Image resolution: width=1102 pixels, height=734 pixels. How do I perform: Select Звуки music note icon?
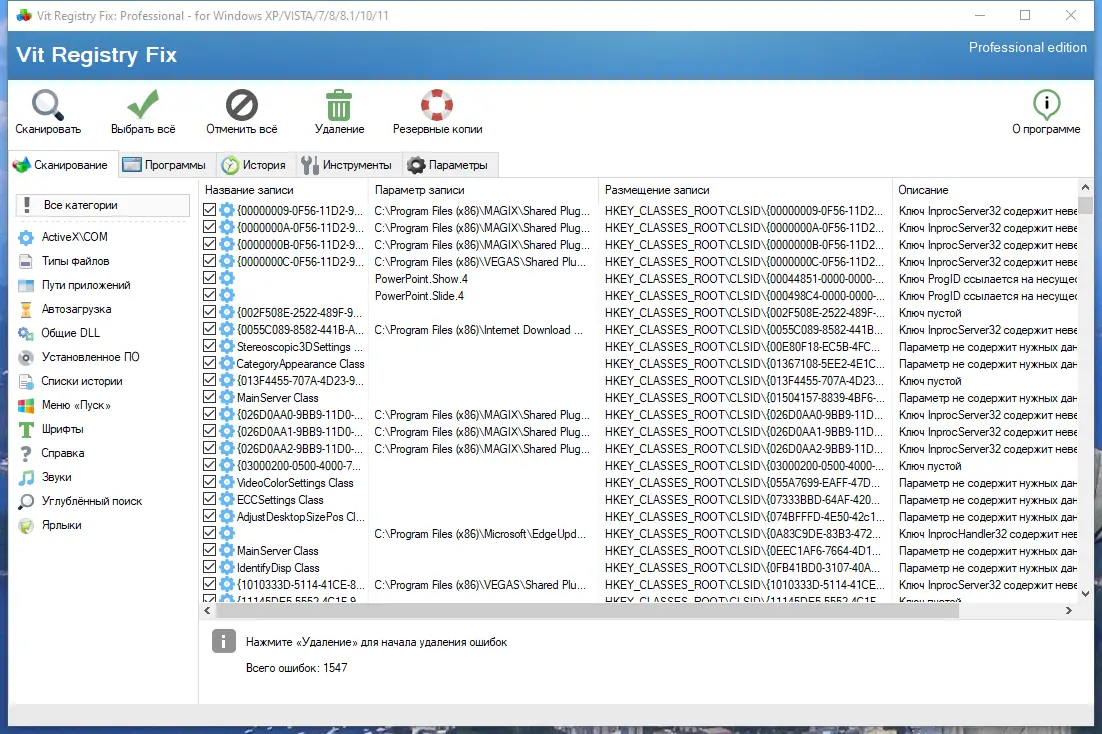(x=26, y=477)
